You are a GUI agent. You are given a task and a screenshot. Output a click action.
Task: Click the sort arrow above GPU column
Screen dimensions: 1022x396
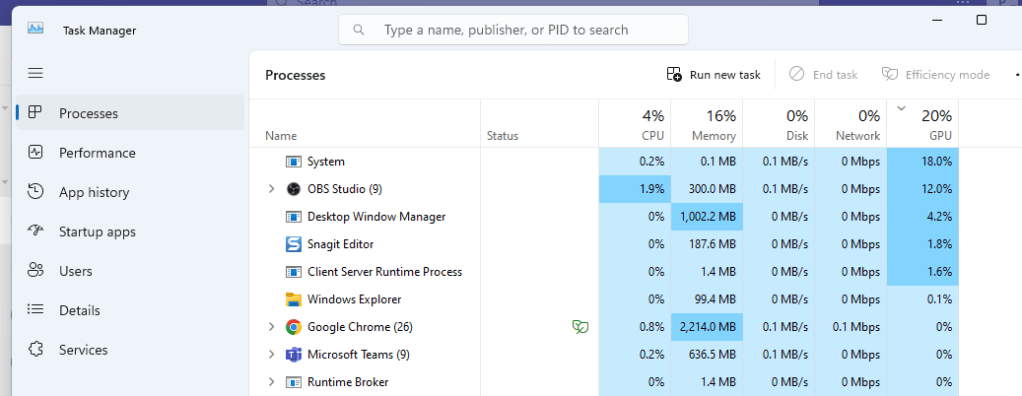point(901,108)
